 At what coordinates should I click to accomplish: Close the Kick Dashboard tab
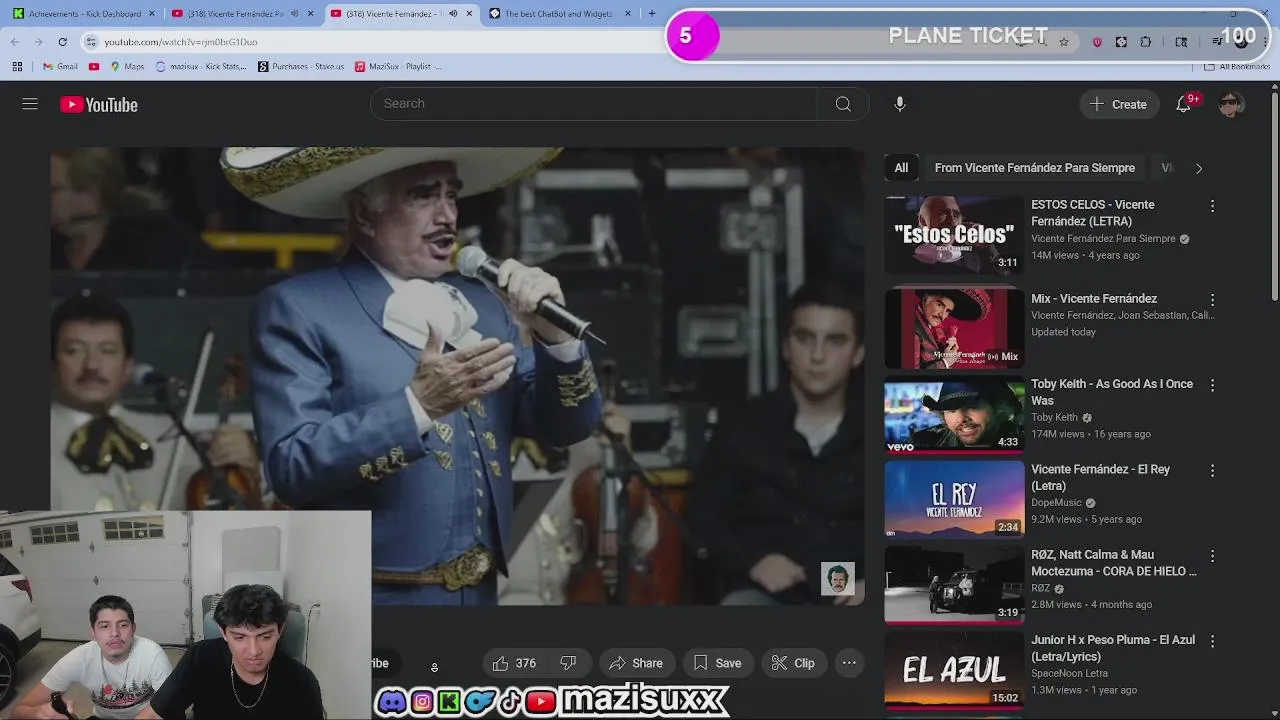(x=152, y=14)
